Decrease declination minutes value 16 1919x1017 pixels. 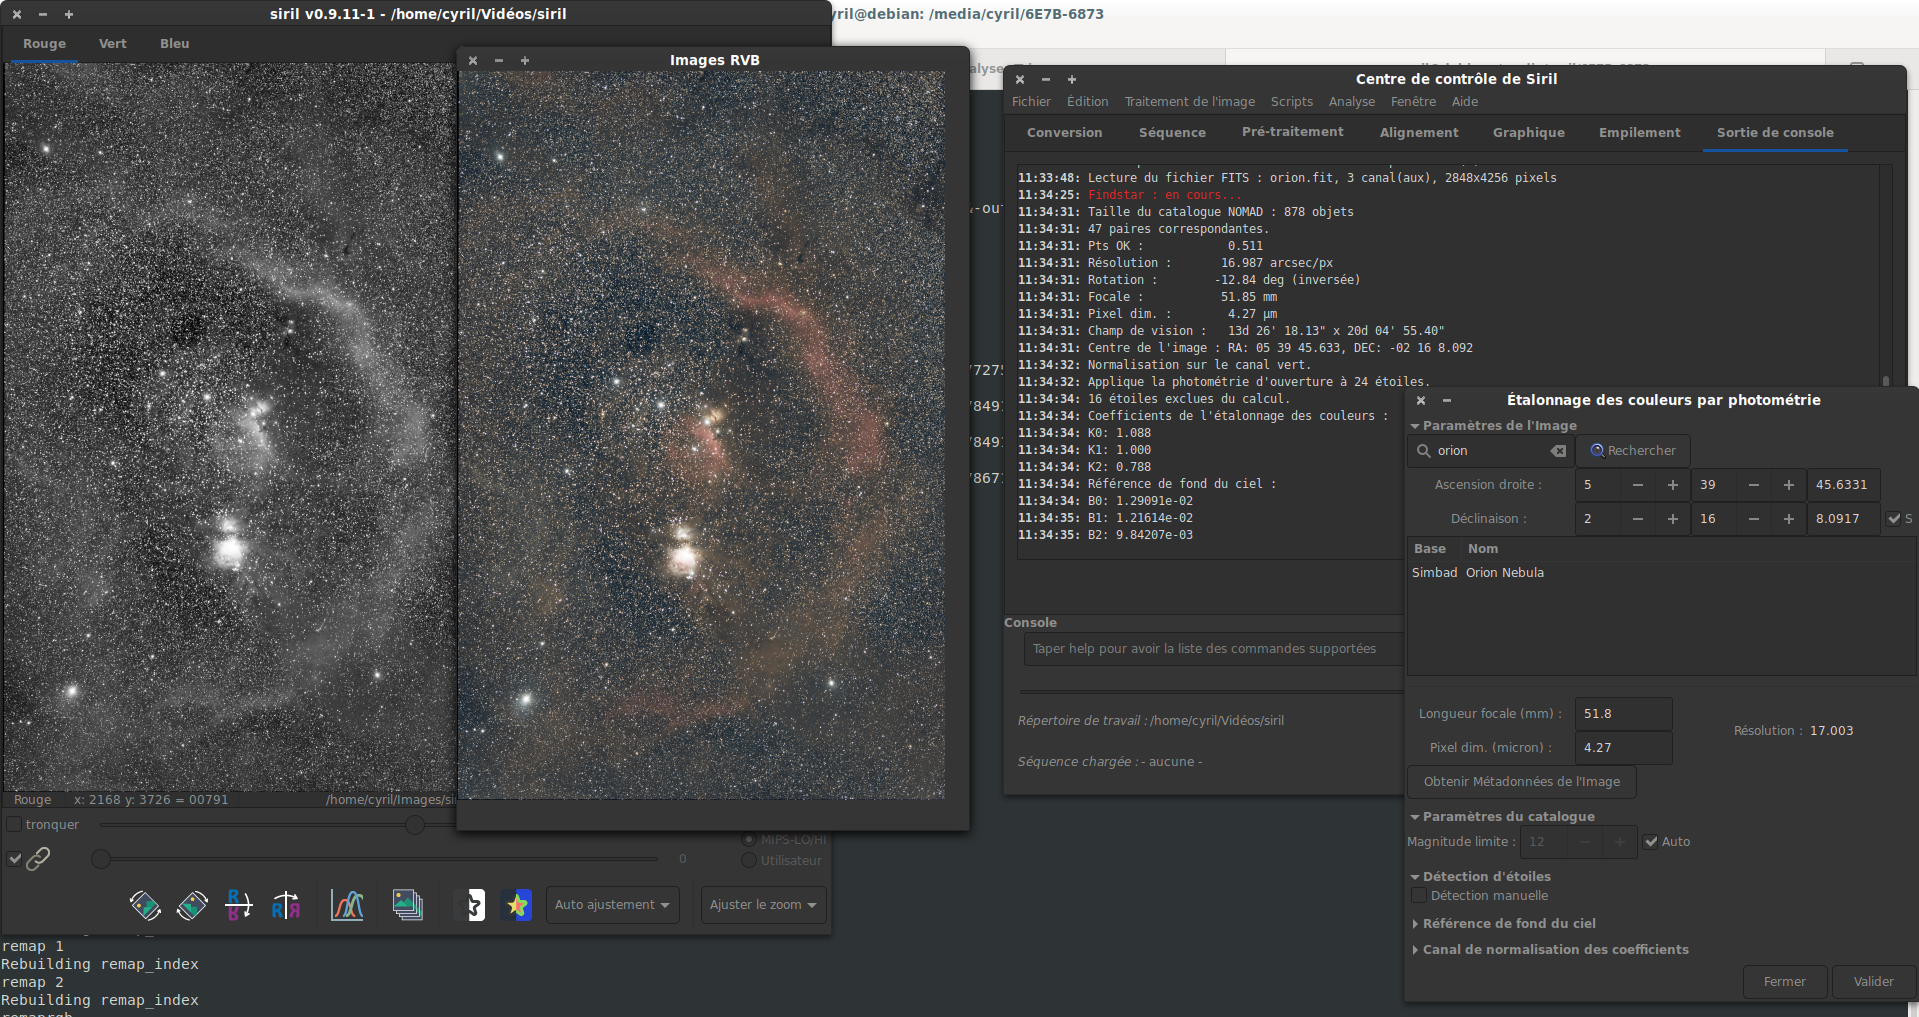pyautogui.click(x=1753, y=519)
